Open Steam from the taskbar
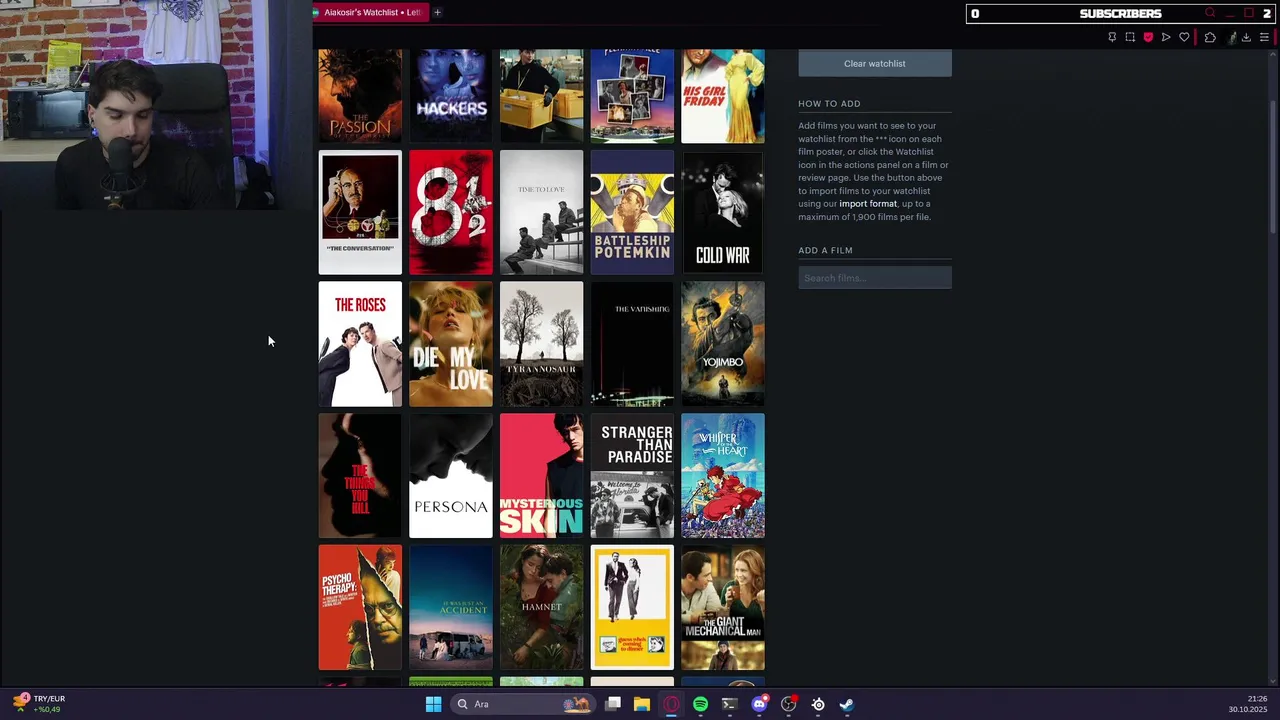 [847, 704]
